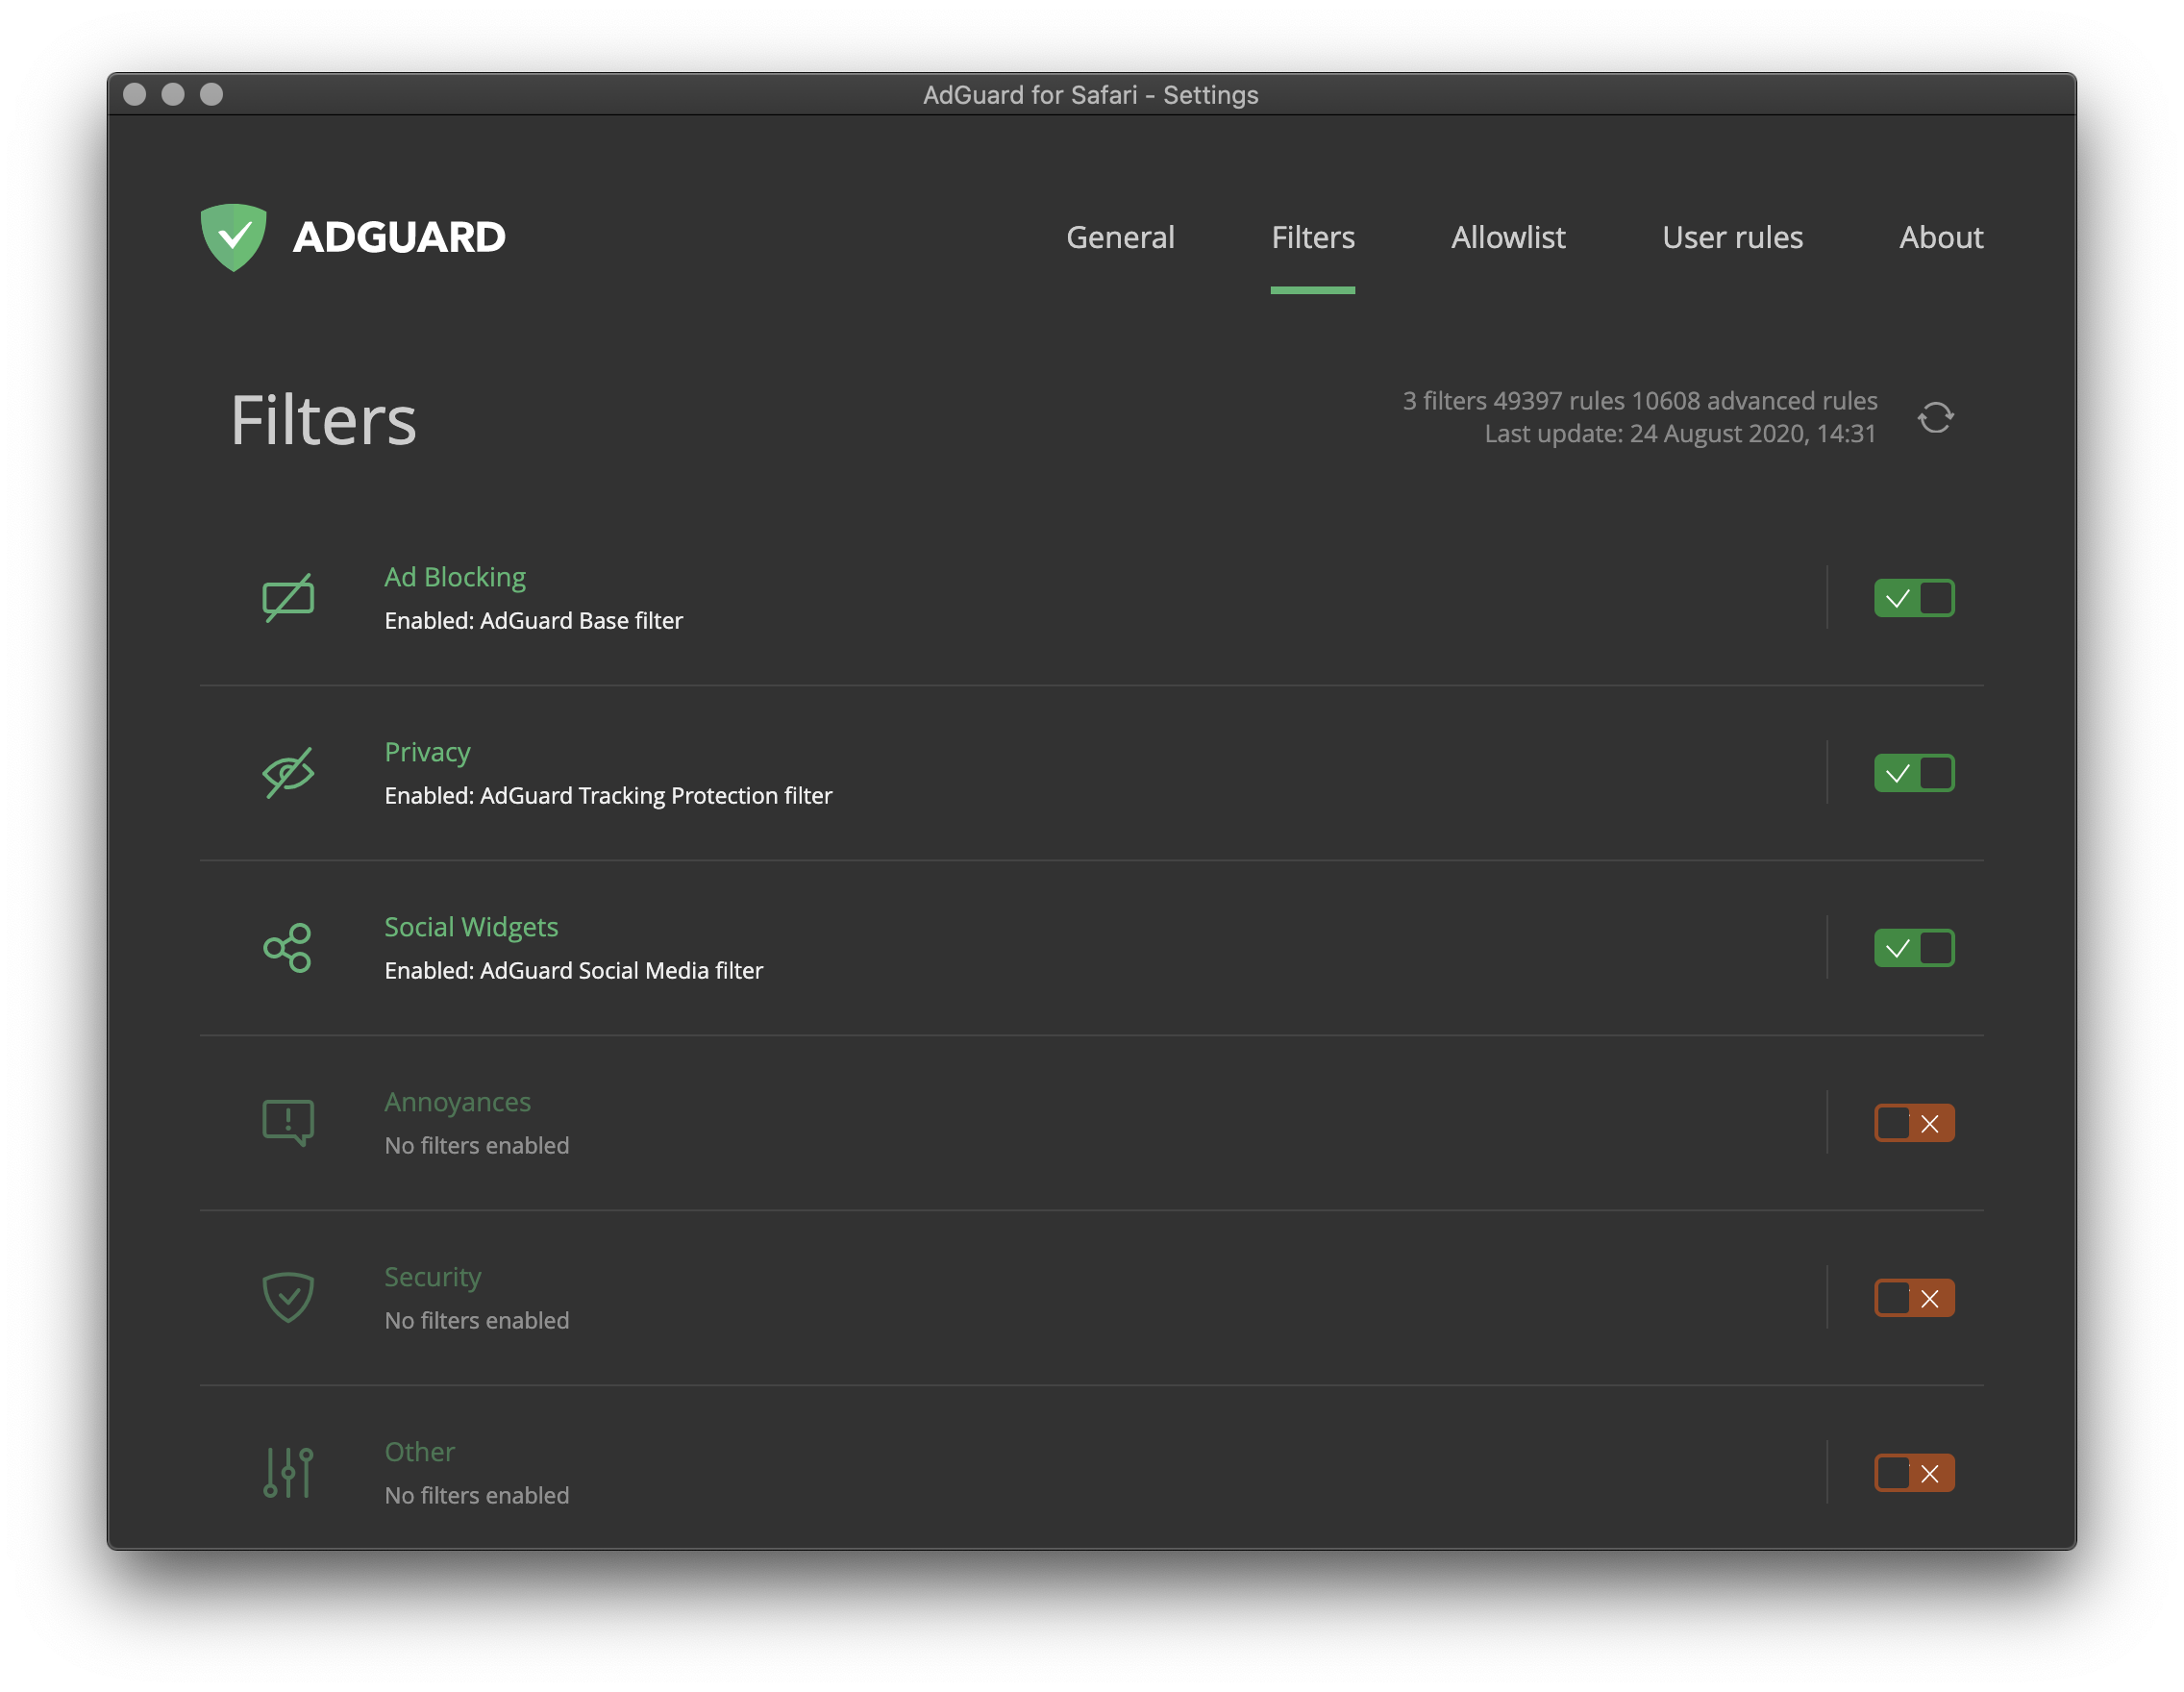Click the window title 'AdGuard for Safari - Settings'
Screen dimensions: 2184x1692
pos(1091,95)
